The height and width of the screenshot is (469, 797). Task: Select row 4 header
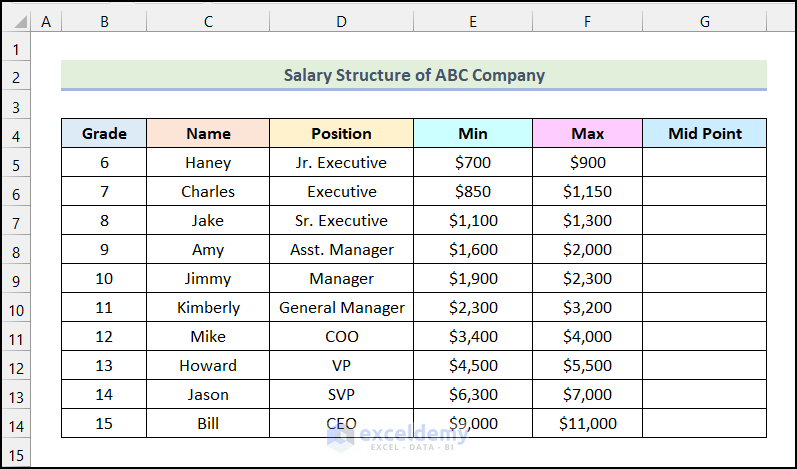pyautogui.click(x=16, y=134)
